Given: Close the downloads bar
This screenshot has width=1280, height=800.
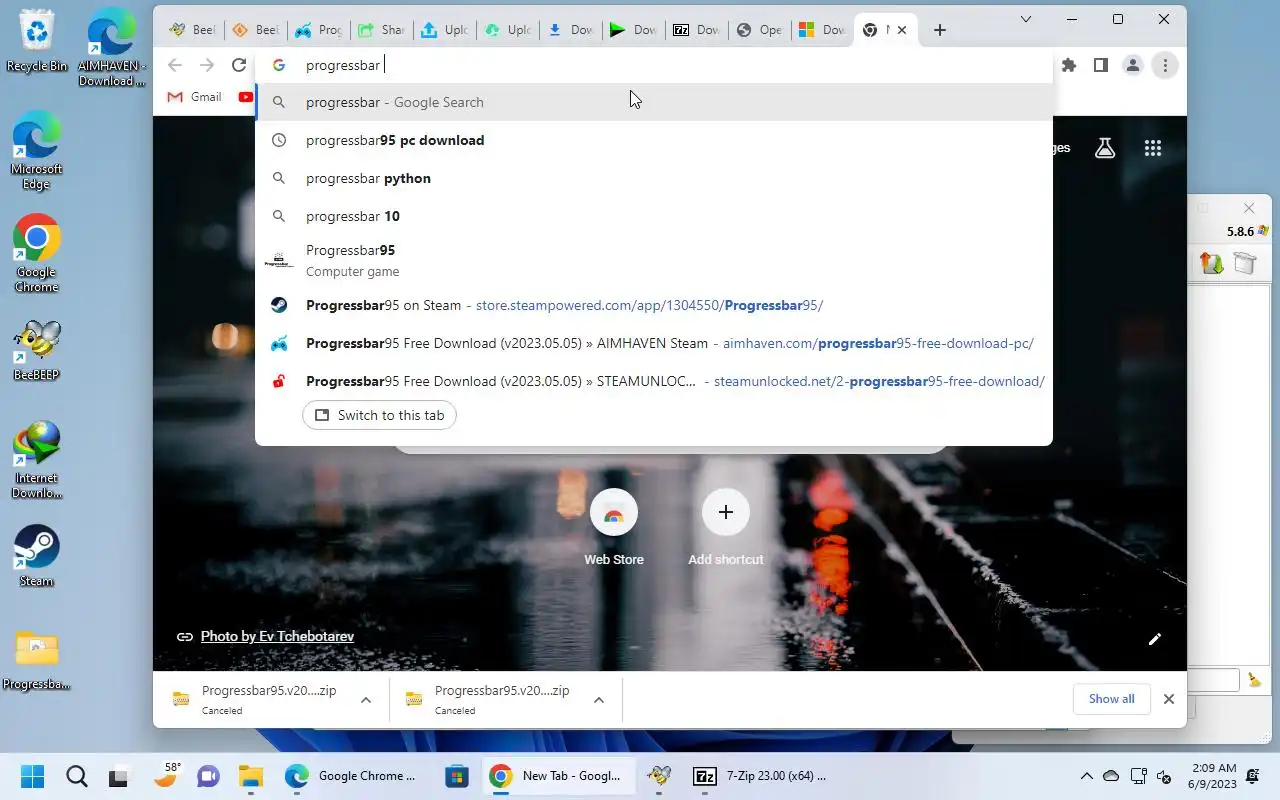Looking at the screenshot, I should 1168,699.
